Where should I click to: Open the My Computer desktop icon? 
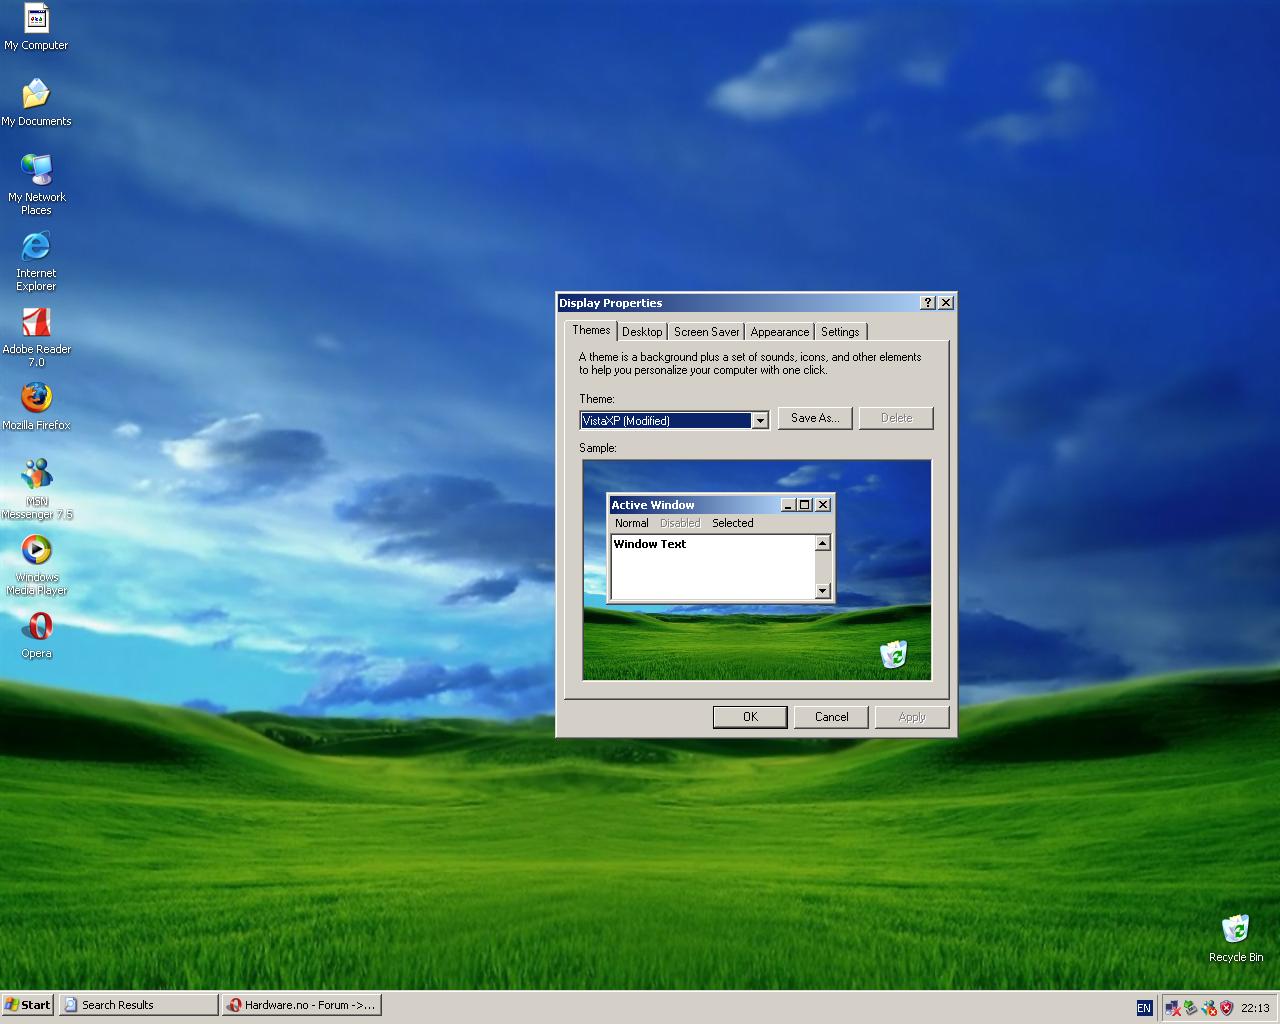tap(36, 28)
